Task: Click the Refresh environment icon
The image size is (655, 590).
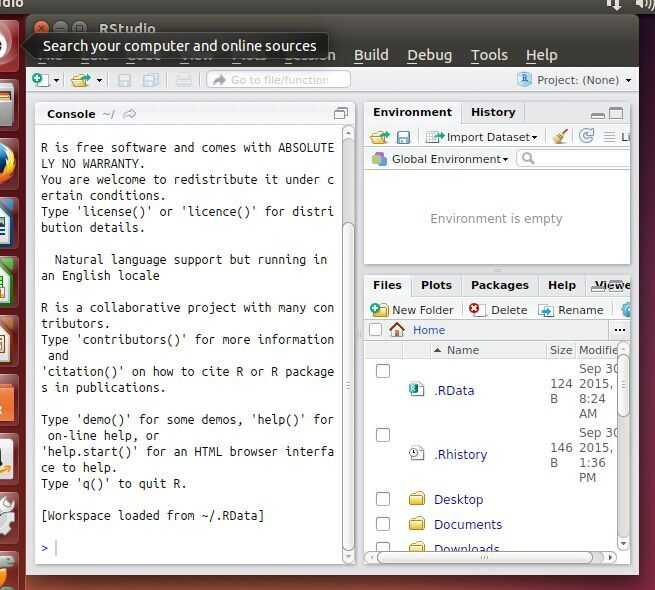Action: click(586, 136)
